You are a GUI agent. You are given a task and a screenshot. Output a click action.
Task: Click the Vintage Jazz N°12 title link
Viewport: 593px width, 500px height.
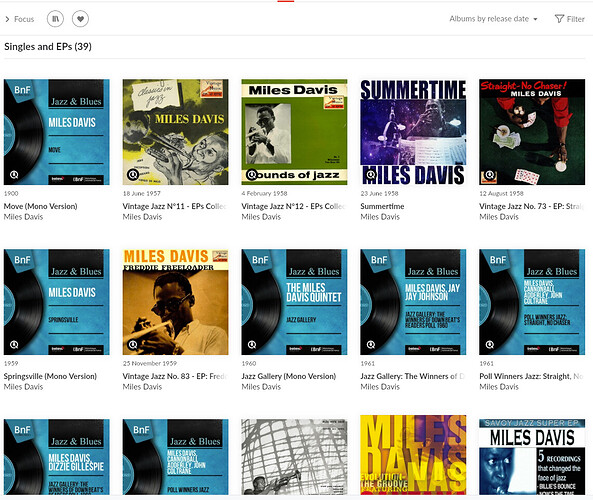point(293,206)
